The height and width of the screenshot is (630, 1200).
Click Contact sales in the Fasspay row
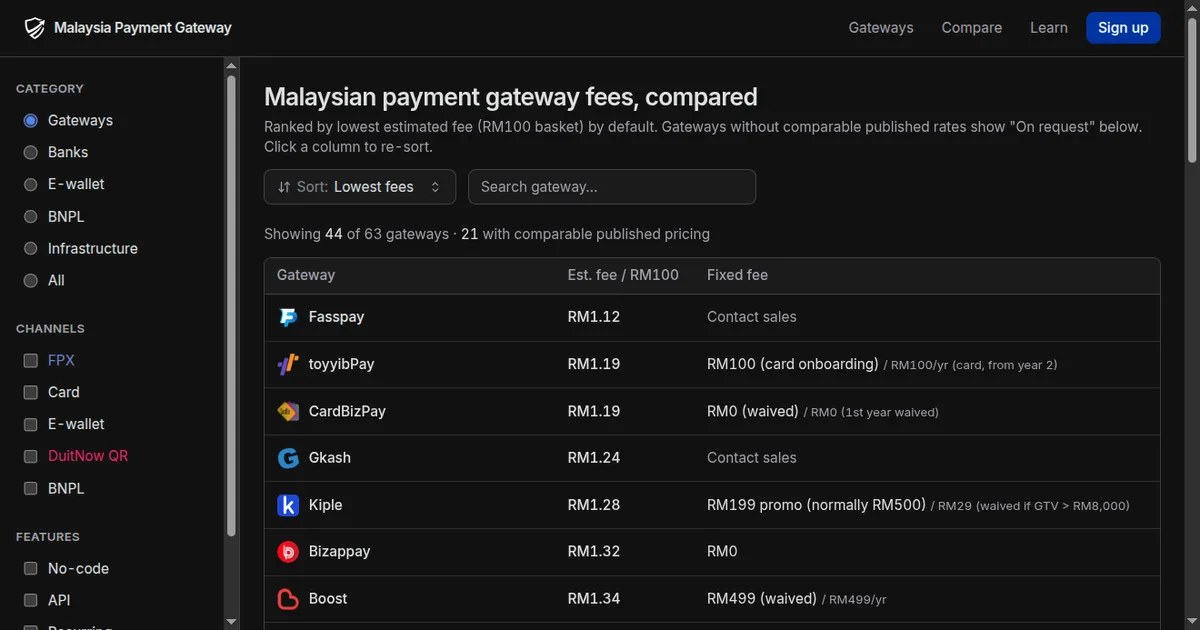click(752, 317)
